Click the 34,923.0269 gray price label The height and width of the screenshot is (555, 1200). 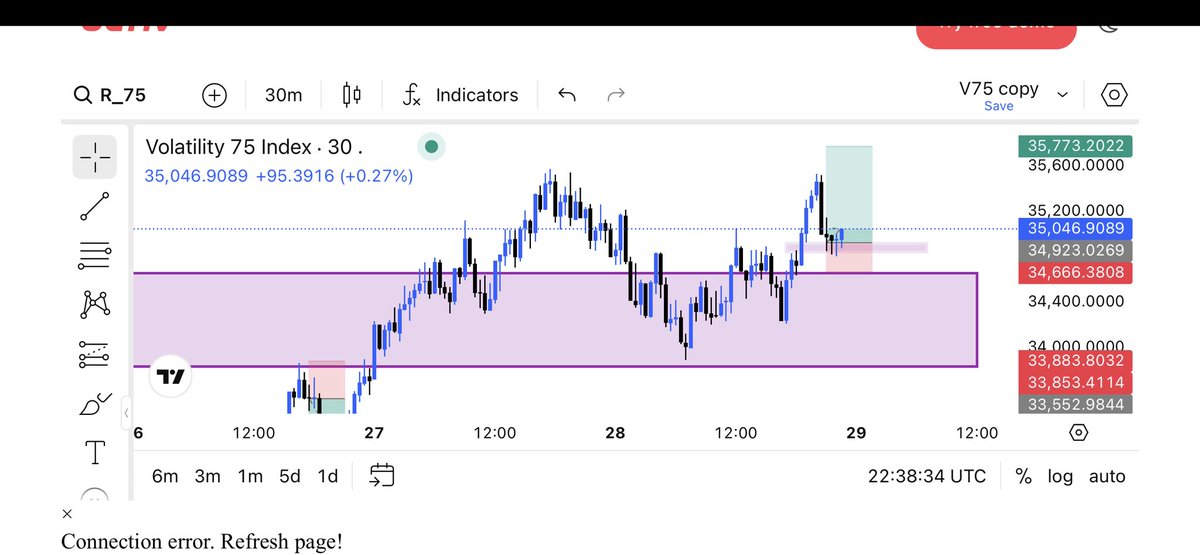point(1075,251)
